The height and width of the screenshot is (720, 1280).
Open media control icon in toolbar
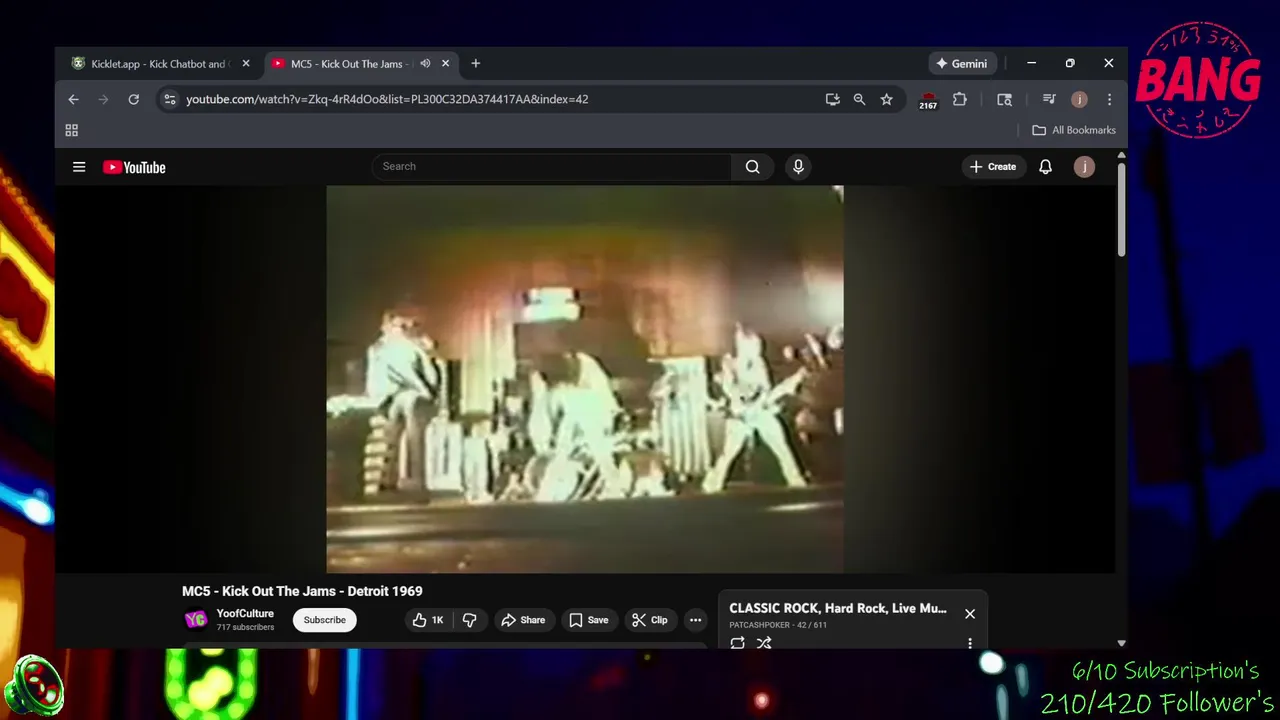click(1049, 100)
